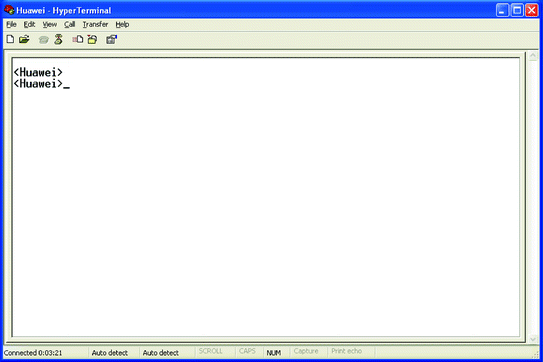Click the second <Huawei> prompt with cursor
This screenshot has width=543, height=362.
pyautogui.click(x=42, y=83)
